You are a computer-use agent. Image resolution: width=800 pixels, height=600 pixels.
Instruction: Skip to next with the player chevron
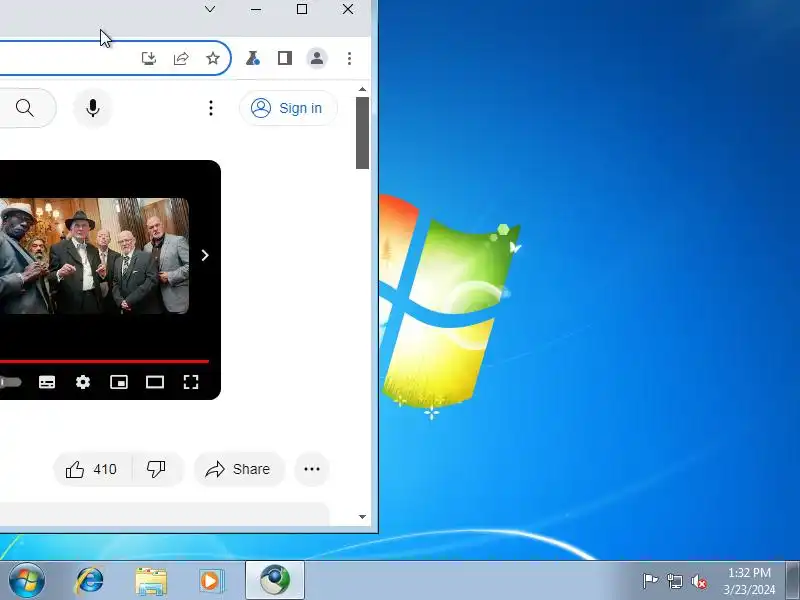(205, 255)
